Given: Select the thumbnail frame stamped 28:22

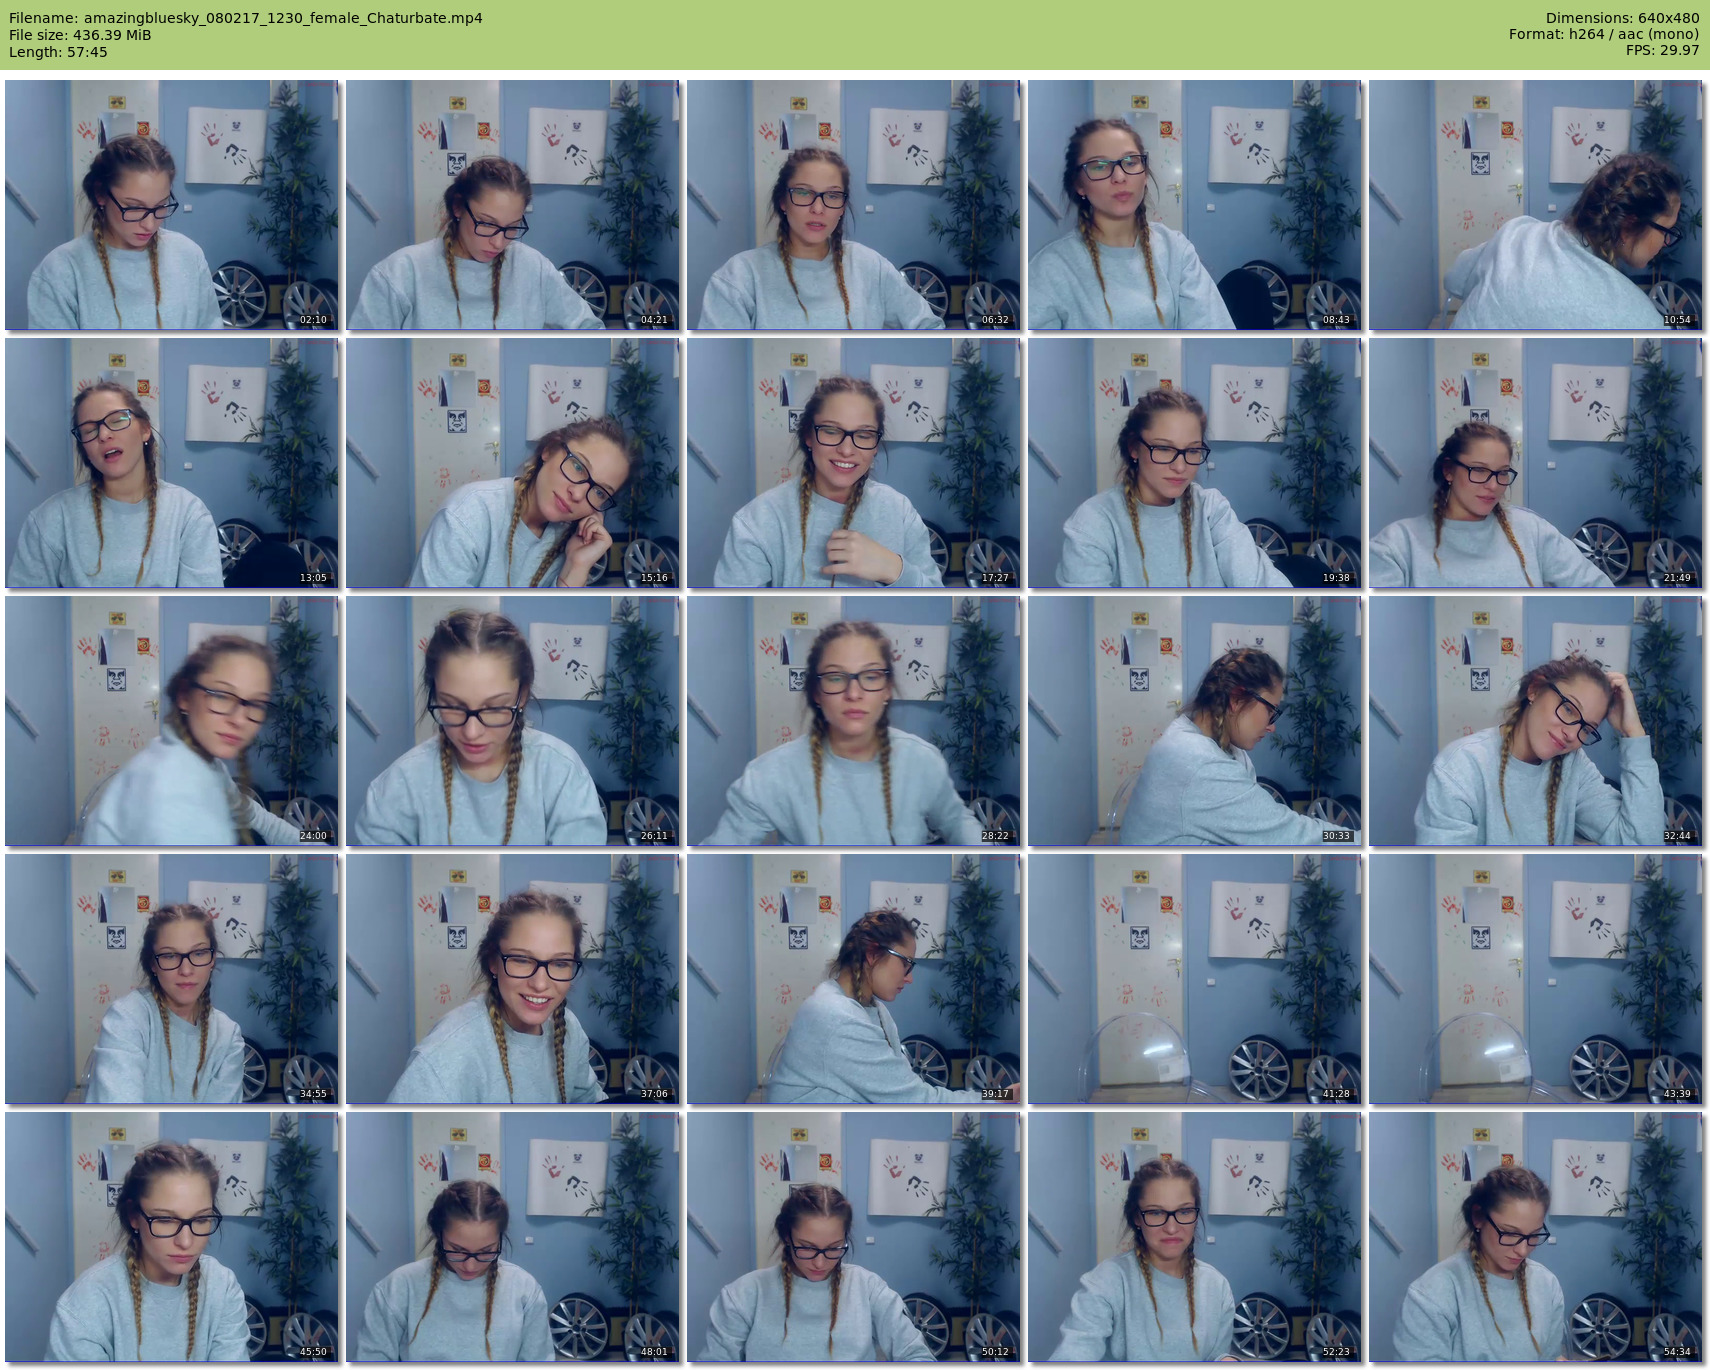Looking at the screenshot, I should pos(854,721).
